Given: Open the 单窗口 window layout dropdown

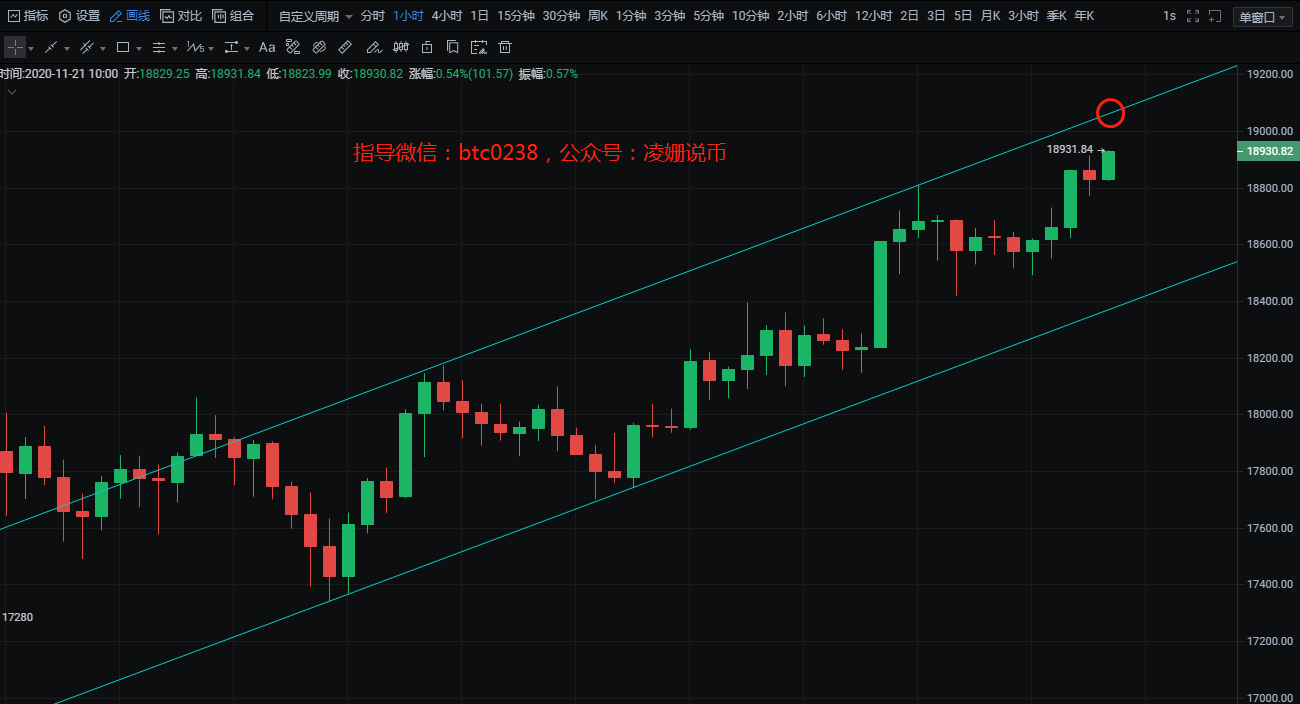Looking at the screenshot, I should click(x=1263, y=17).
